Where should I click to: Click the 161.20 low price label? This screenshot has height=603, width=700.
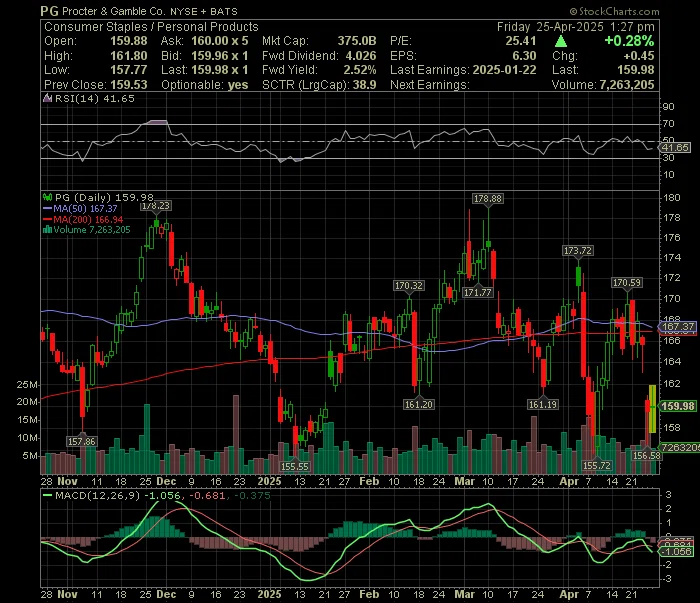(x=418, y=405)
